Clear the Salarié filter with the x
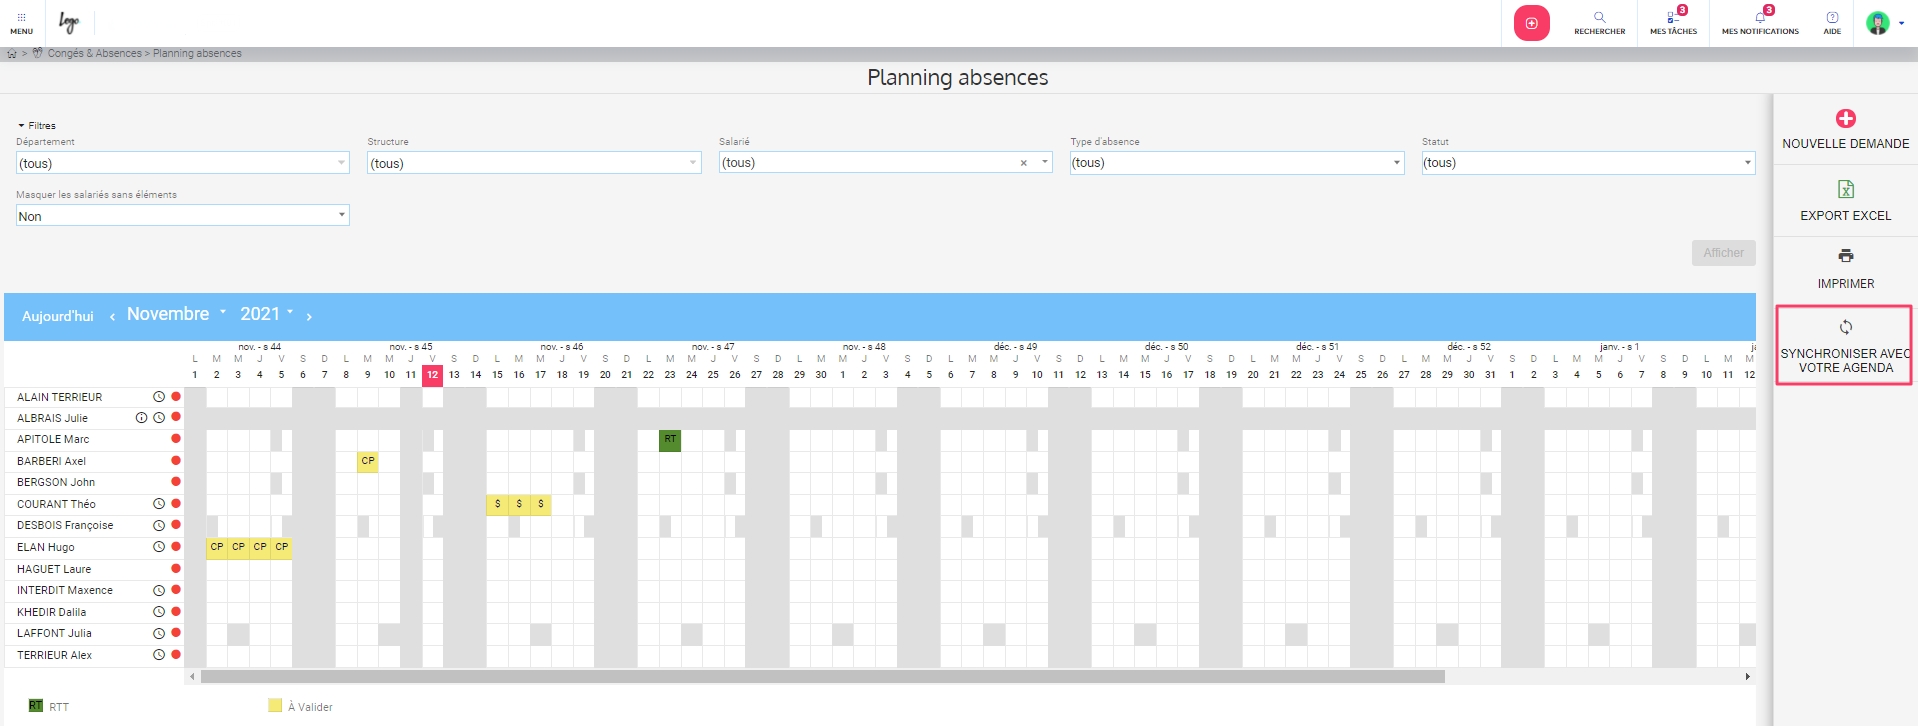Screen dimensions: 1918x726 coord(1023,163)
